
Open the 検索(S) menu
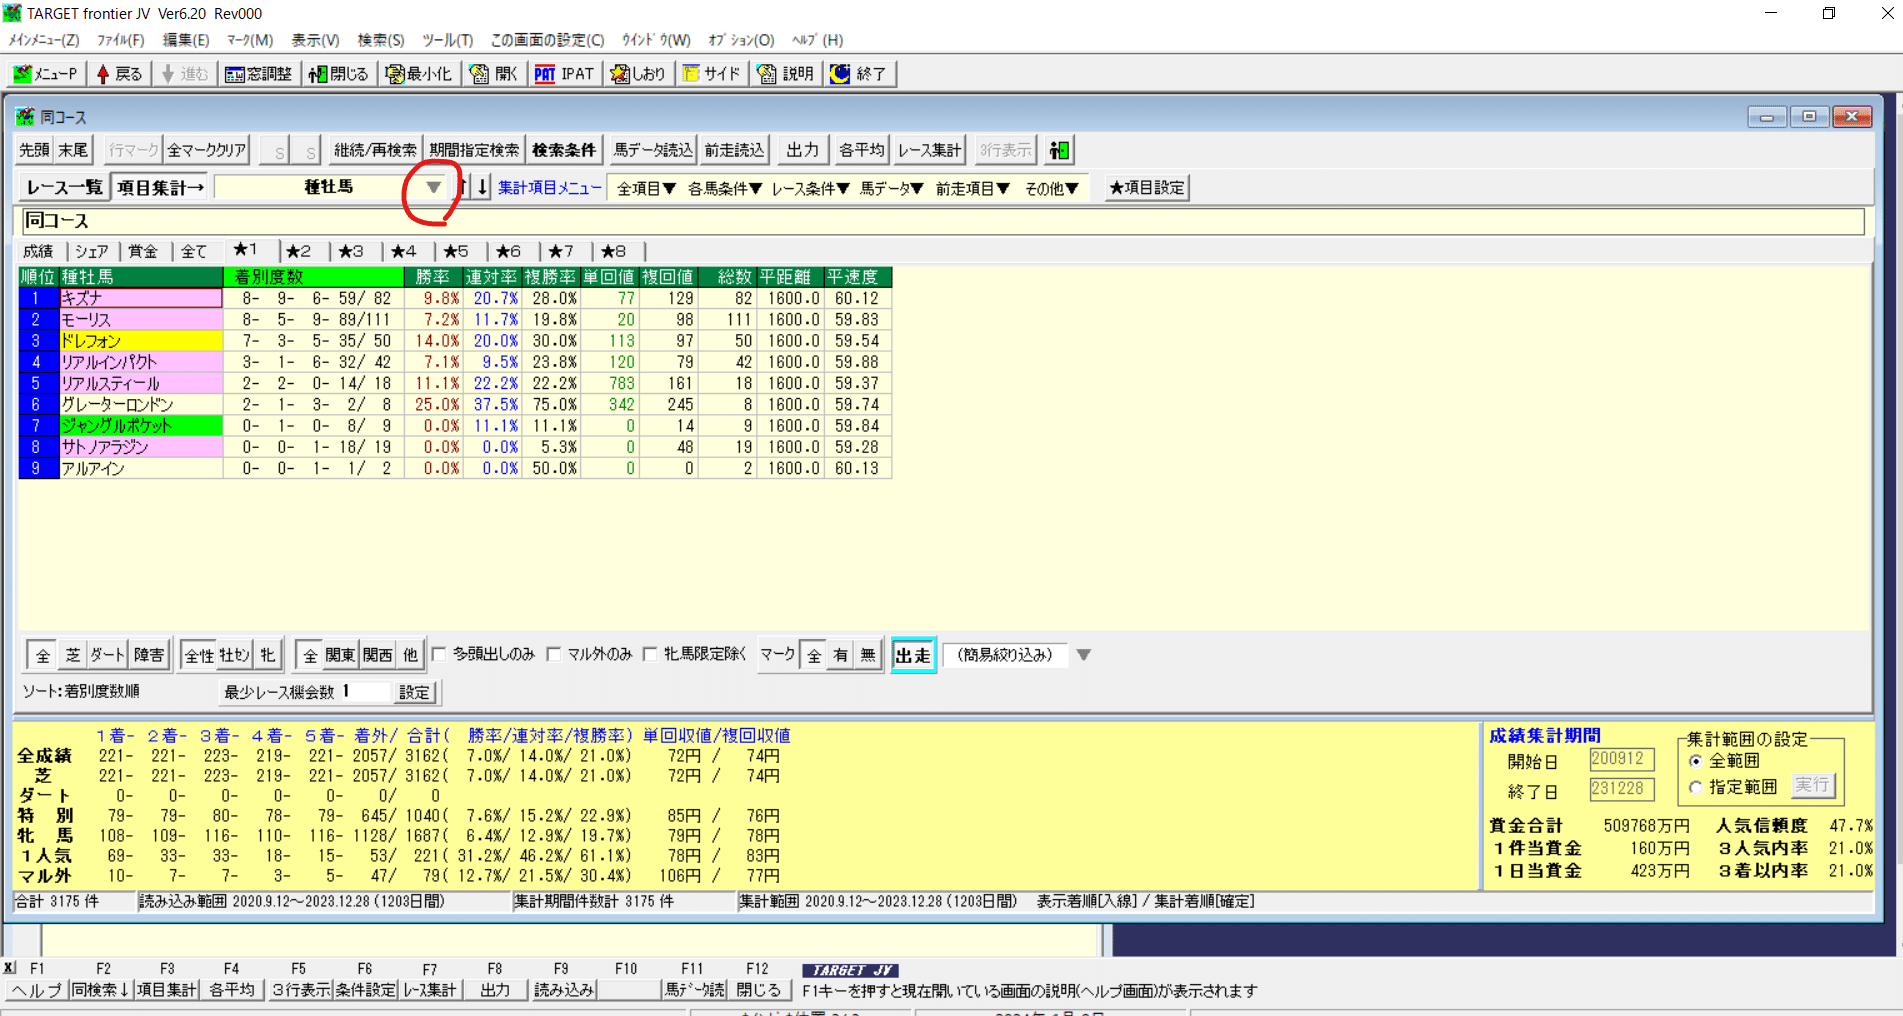[380, 40]
